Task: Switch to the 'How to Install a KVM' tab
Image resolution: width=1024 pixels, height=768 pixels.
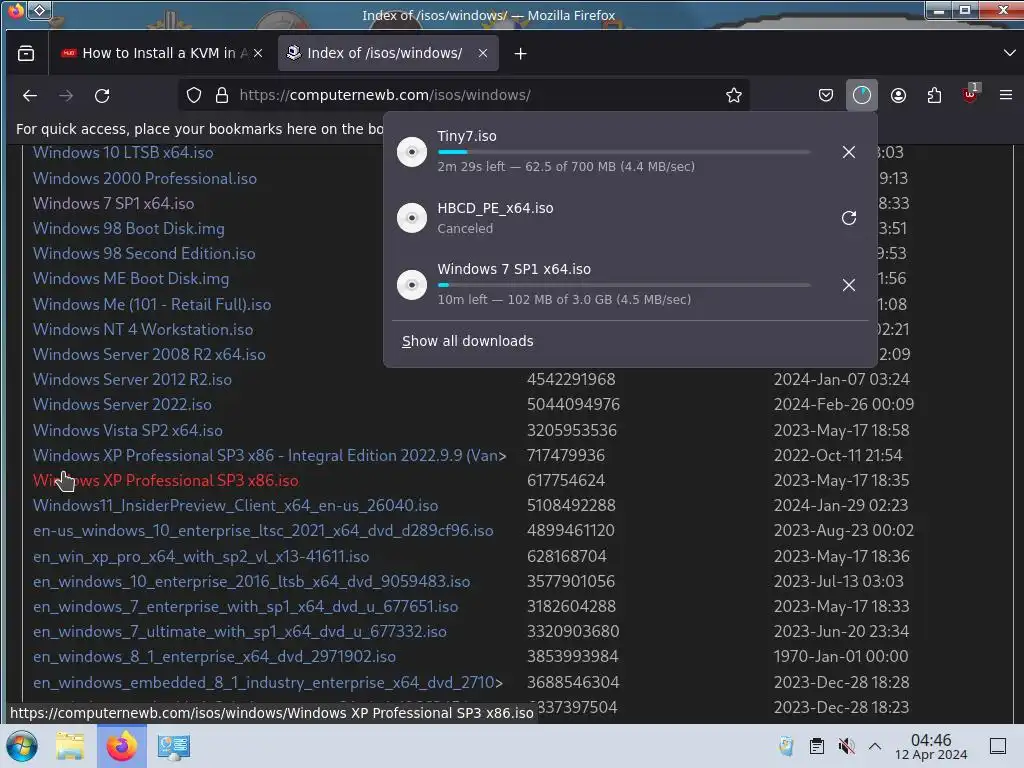Action: pyautogui.click(x=163, y=54)
